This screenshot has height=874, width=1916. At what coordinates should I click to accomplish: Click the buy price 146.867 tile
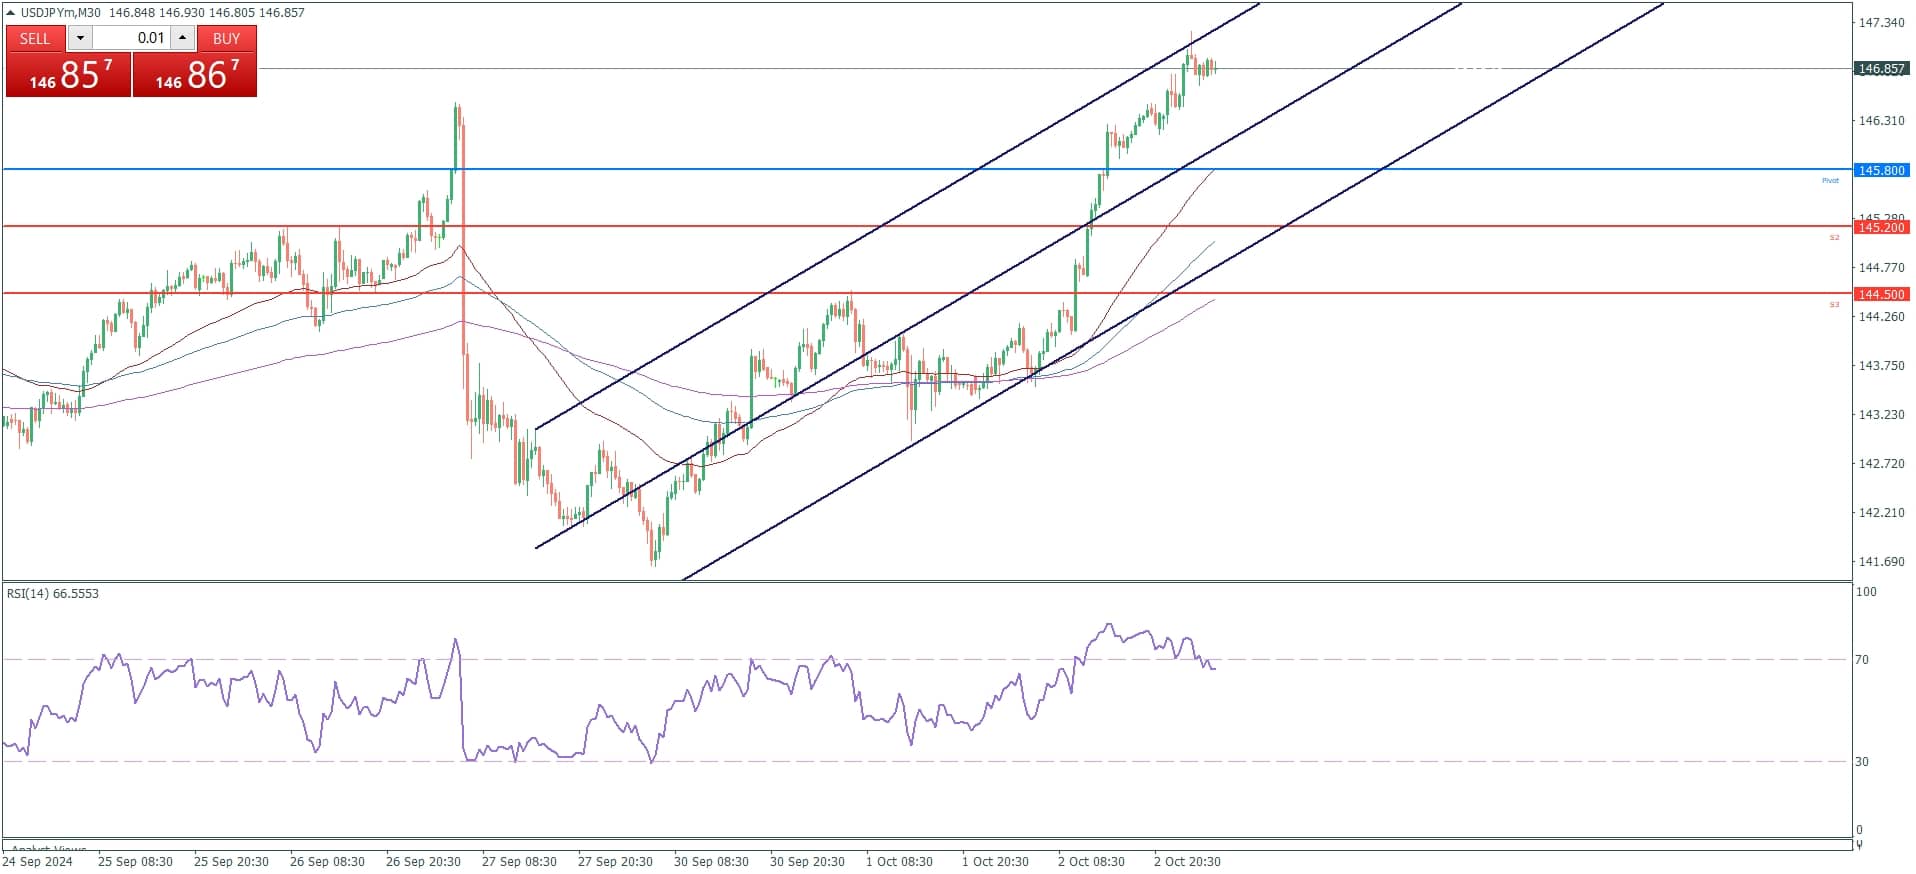point(195,75)
